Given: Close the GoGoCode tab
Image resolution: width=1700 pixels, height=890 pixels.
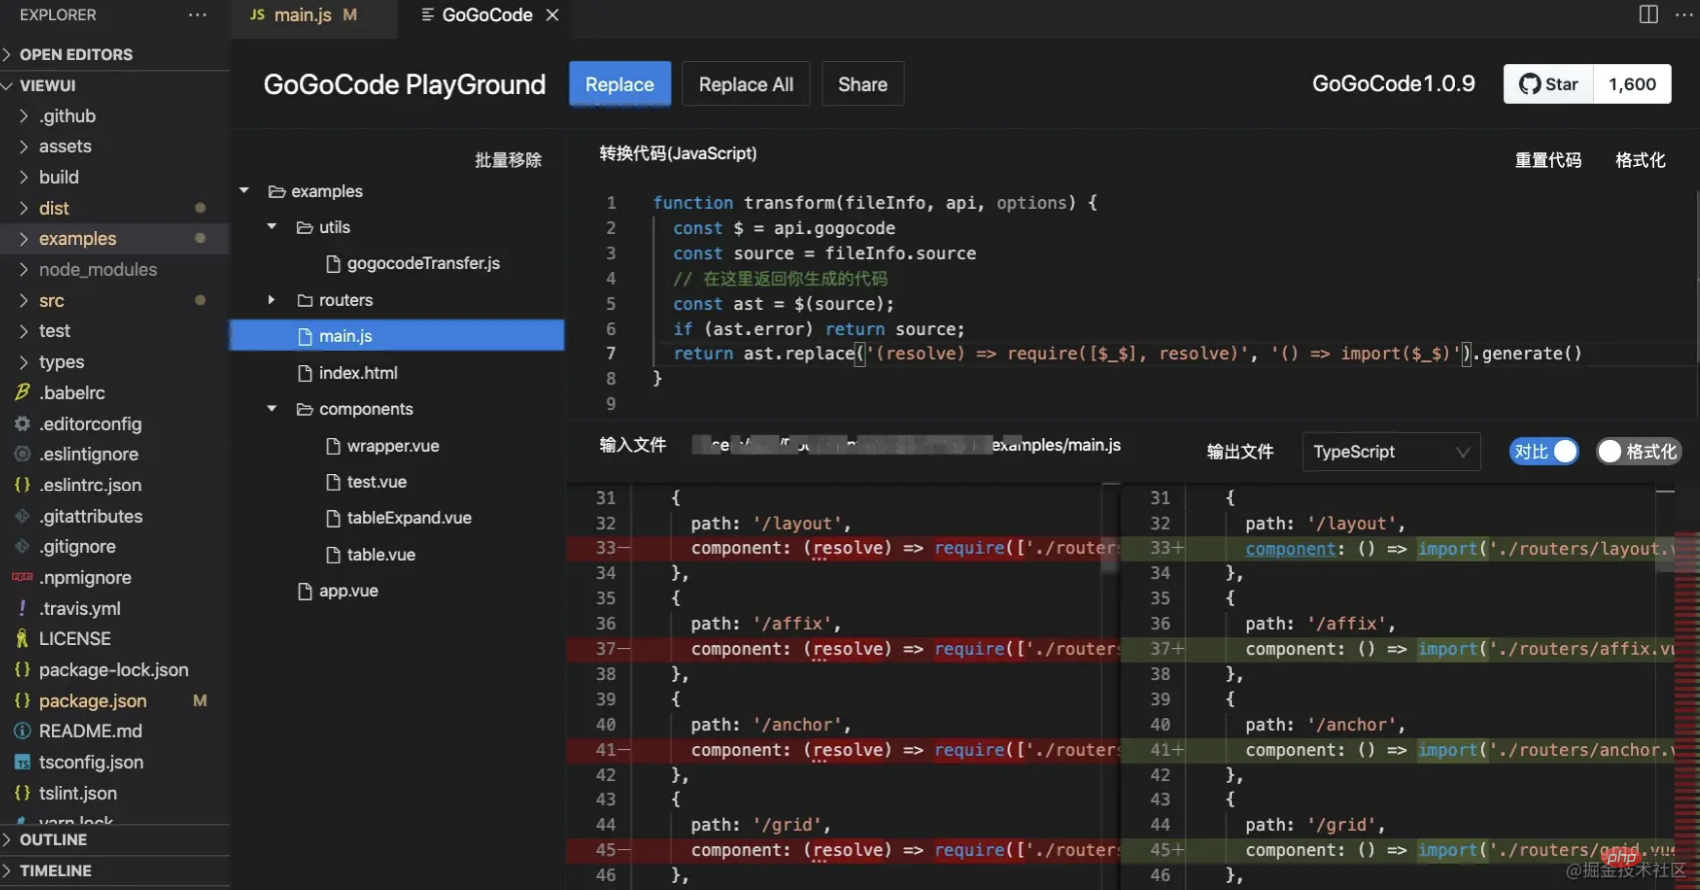Looking at the screenshot, I should (552, 15).
